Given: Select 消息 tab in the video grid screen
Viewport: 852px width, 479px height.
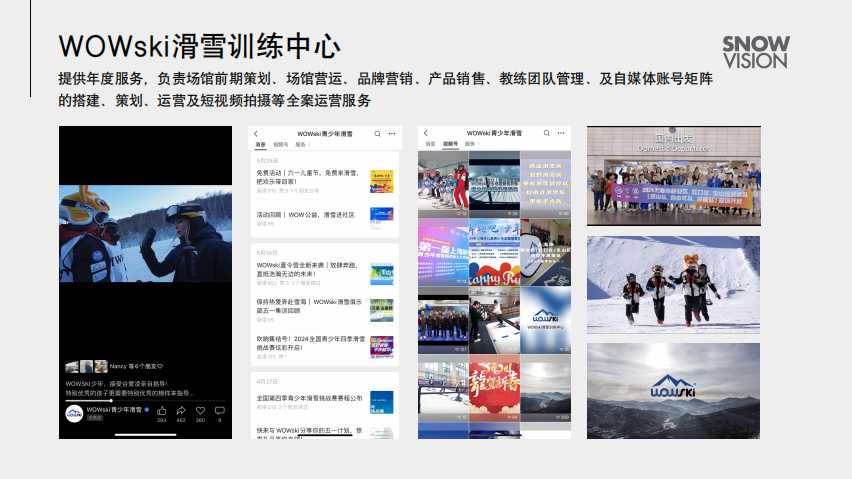Looking at the screenshot, I should [x=430, y=144].
